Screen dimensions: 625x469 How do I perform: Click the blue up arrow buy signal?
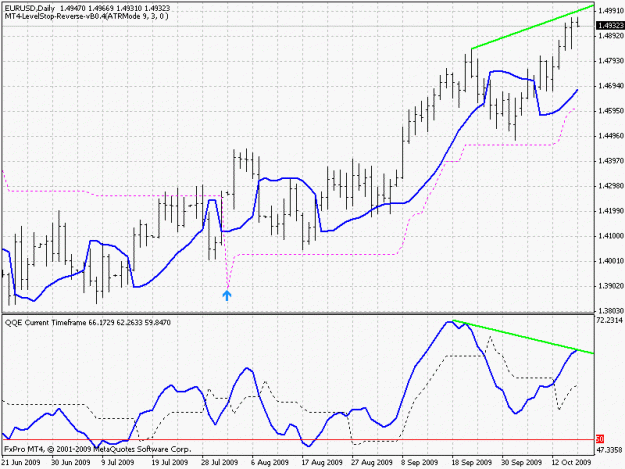[x=227, y=295]
